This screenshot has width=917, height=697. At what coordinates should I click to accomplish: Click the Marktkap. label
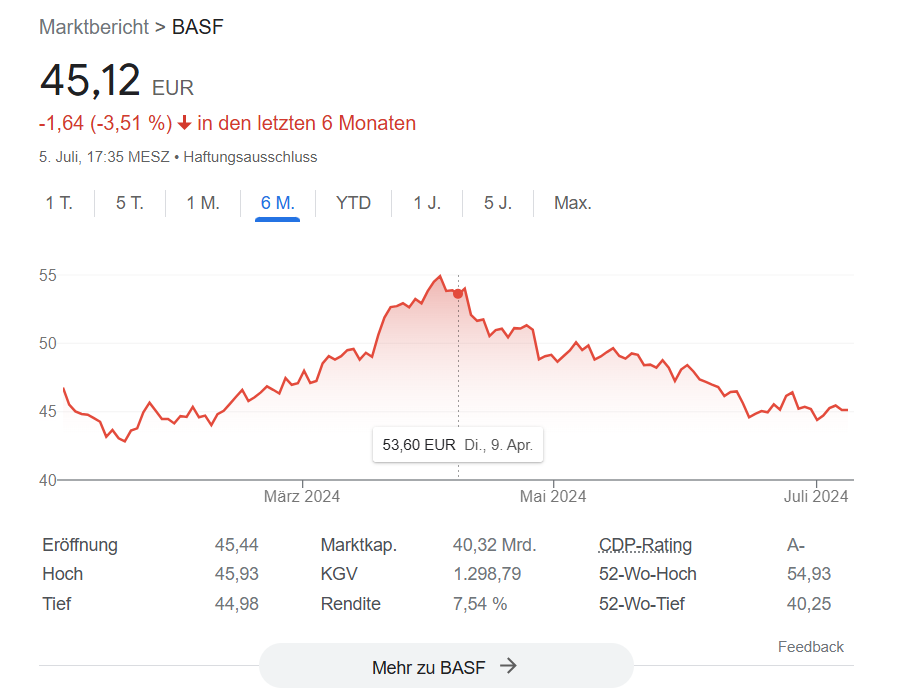point(359,545)
